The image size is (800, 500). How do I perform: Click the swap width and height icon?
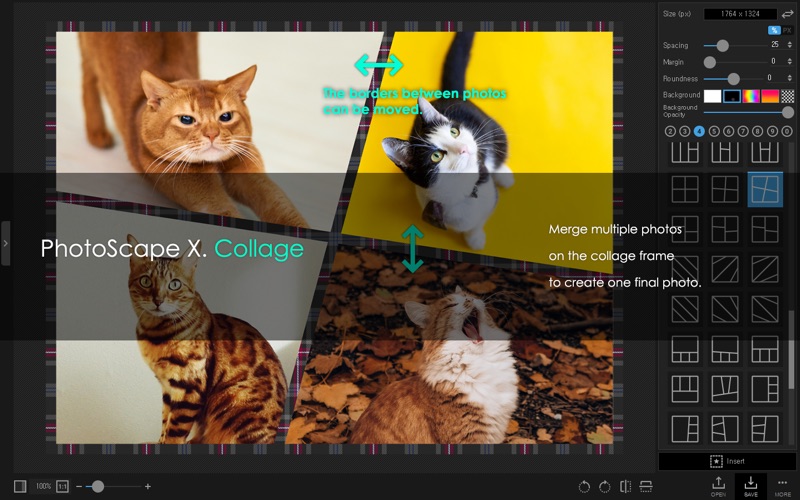pos(787,14)
